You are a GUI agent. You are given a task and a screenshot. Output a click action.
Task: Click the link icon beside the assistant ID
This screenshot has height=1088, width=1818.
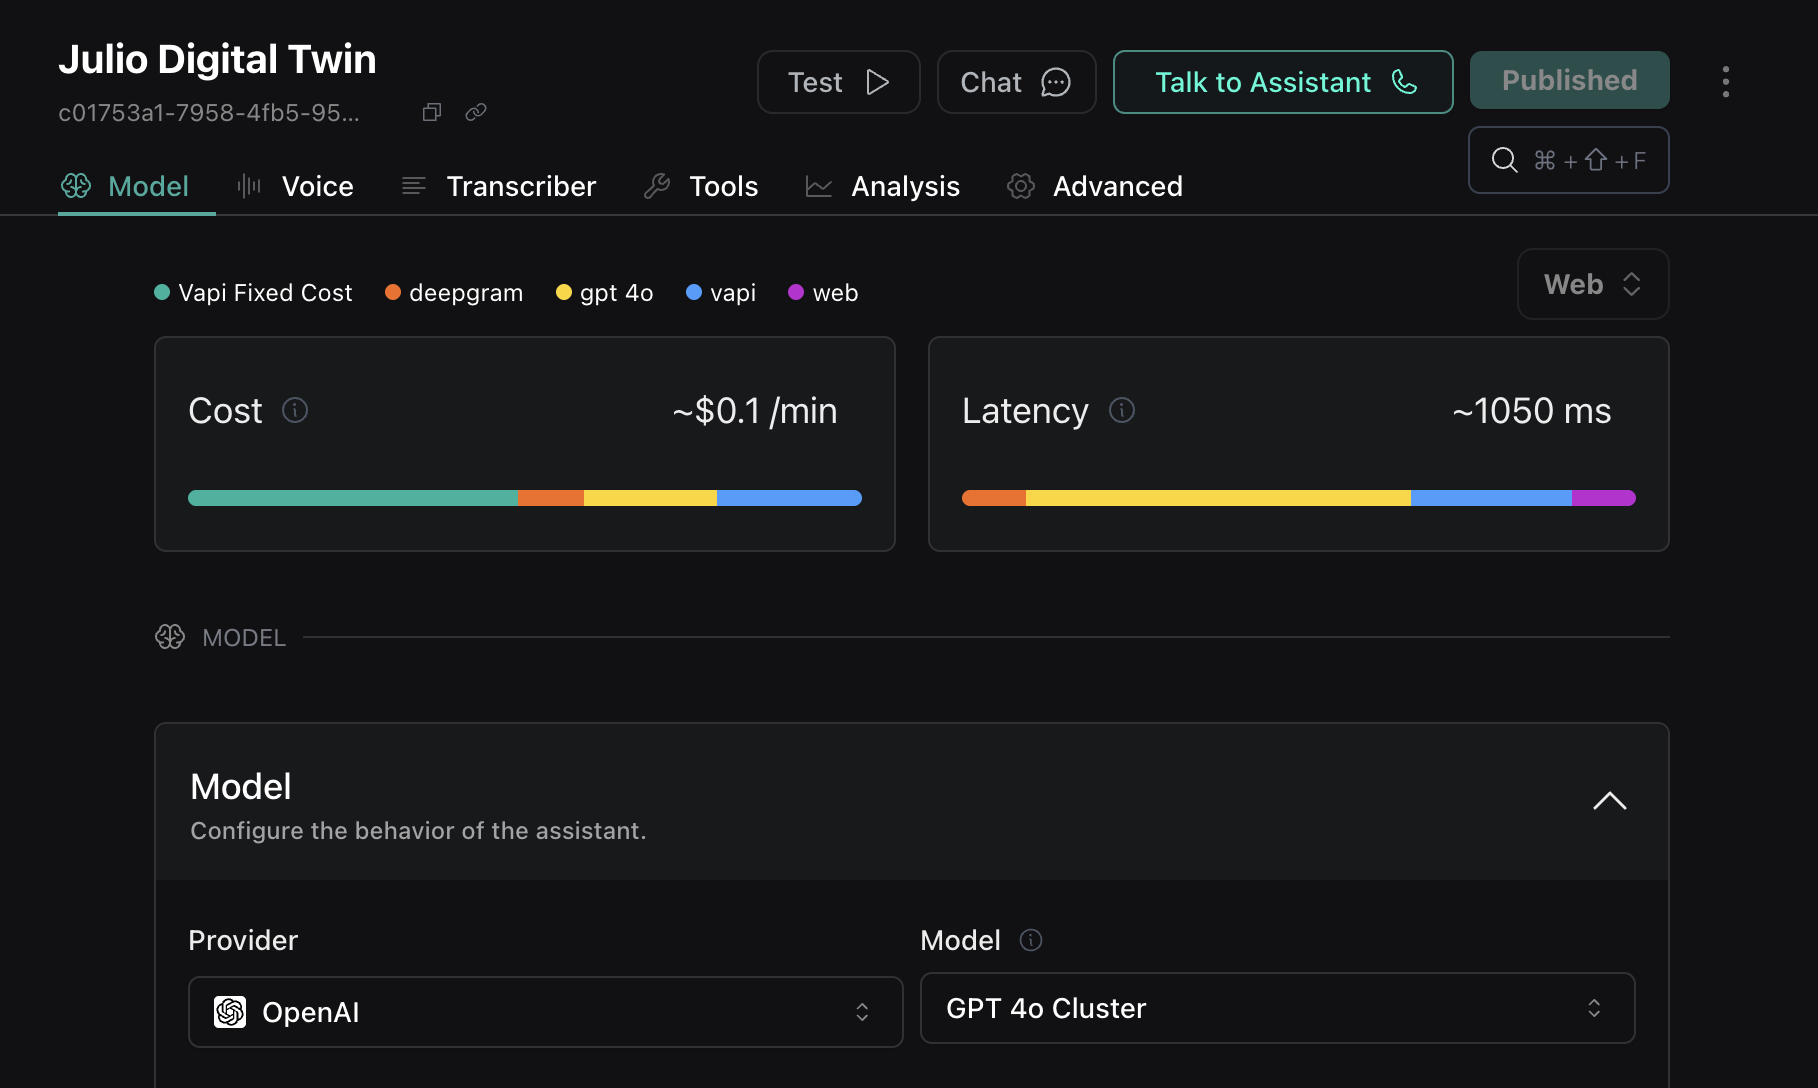coord(476,112)
